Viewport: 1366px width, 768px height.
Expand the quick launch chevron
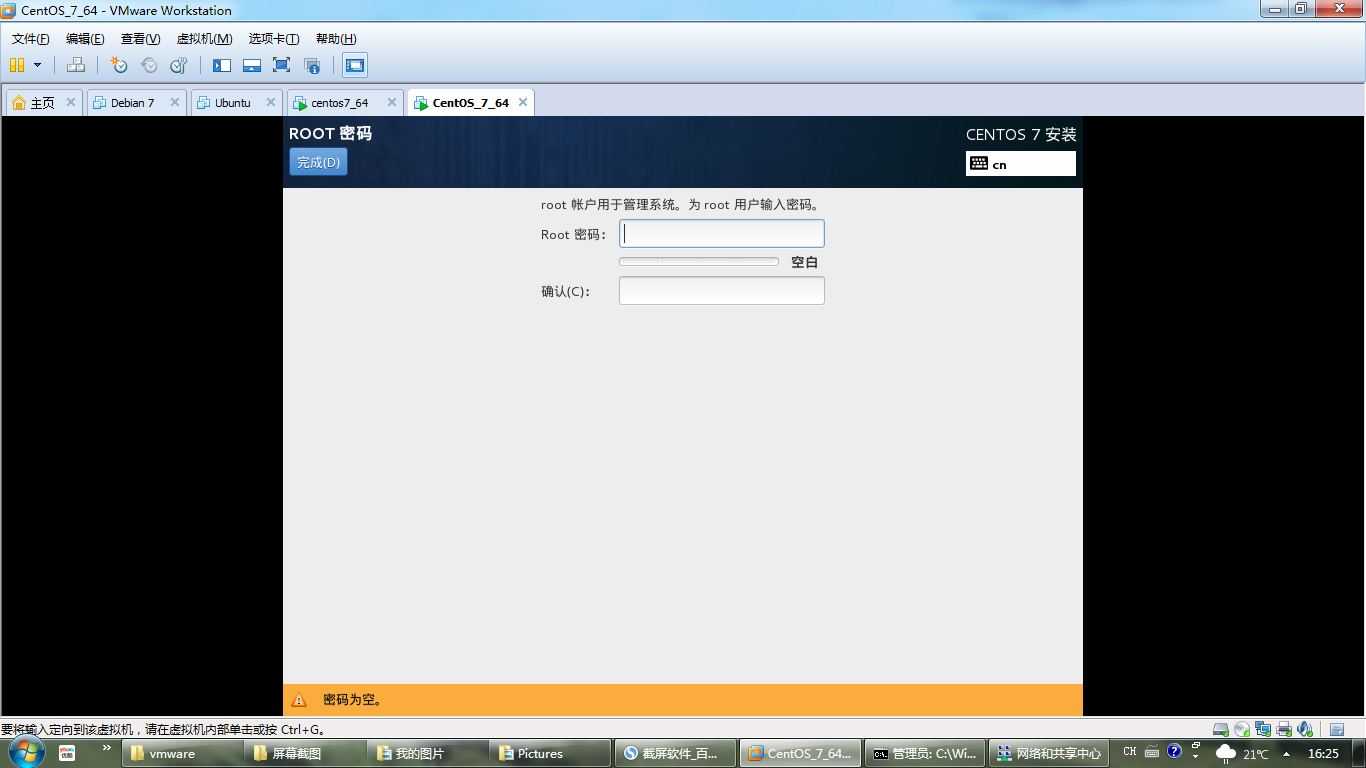106,748
